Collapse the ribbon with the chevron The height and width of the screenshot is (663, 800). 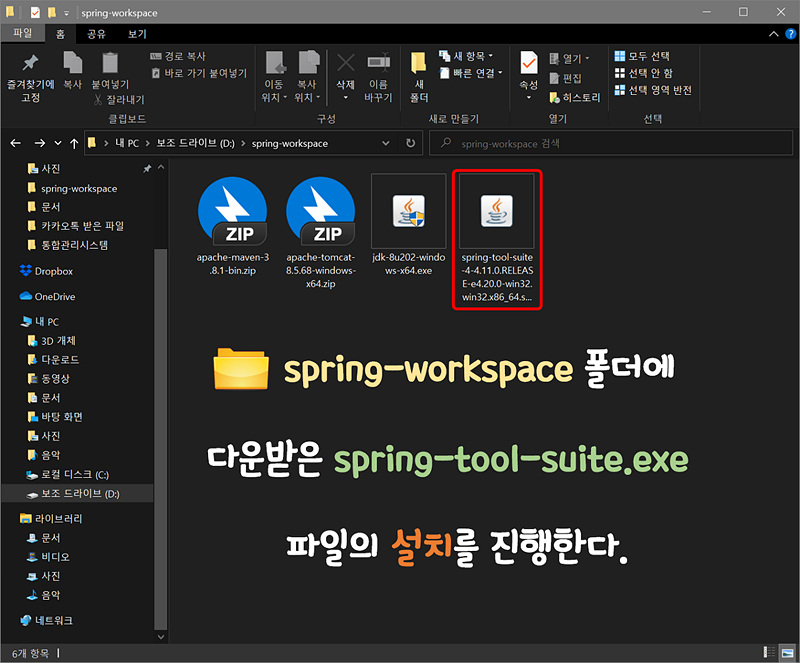click(x=773, y=34)
